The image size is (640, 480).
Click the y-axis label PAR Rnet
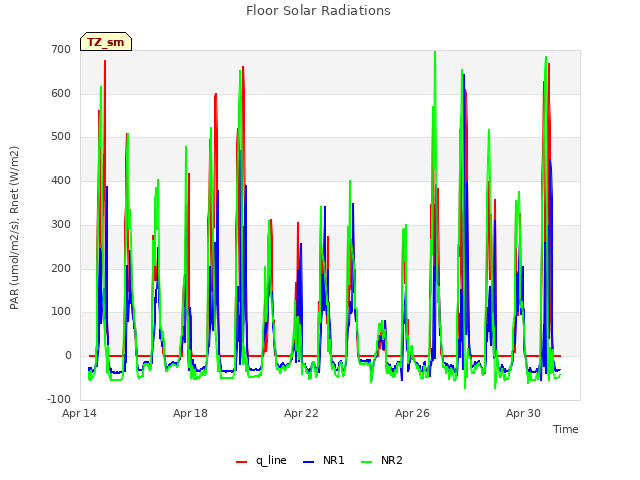[x=14, y=228]
